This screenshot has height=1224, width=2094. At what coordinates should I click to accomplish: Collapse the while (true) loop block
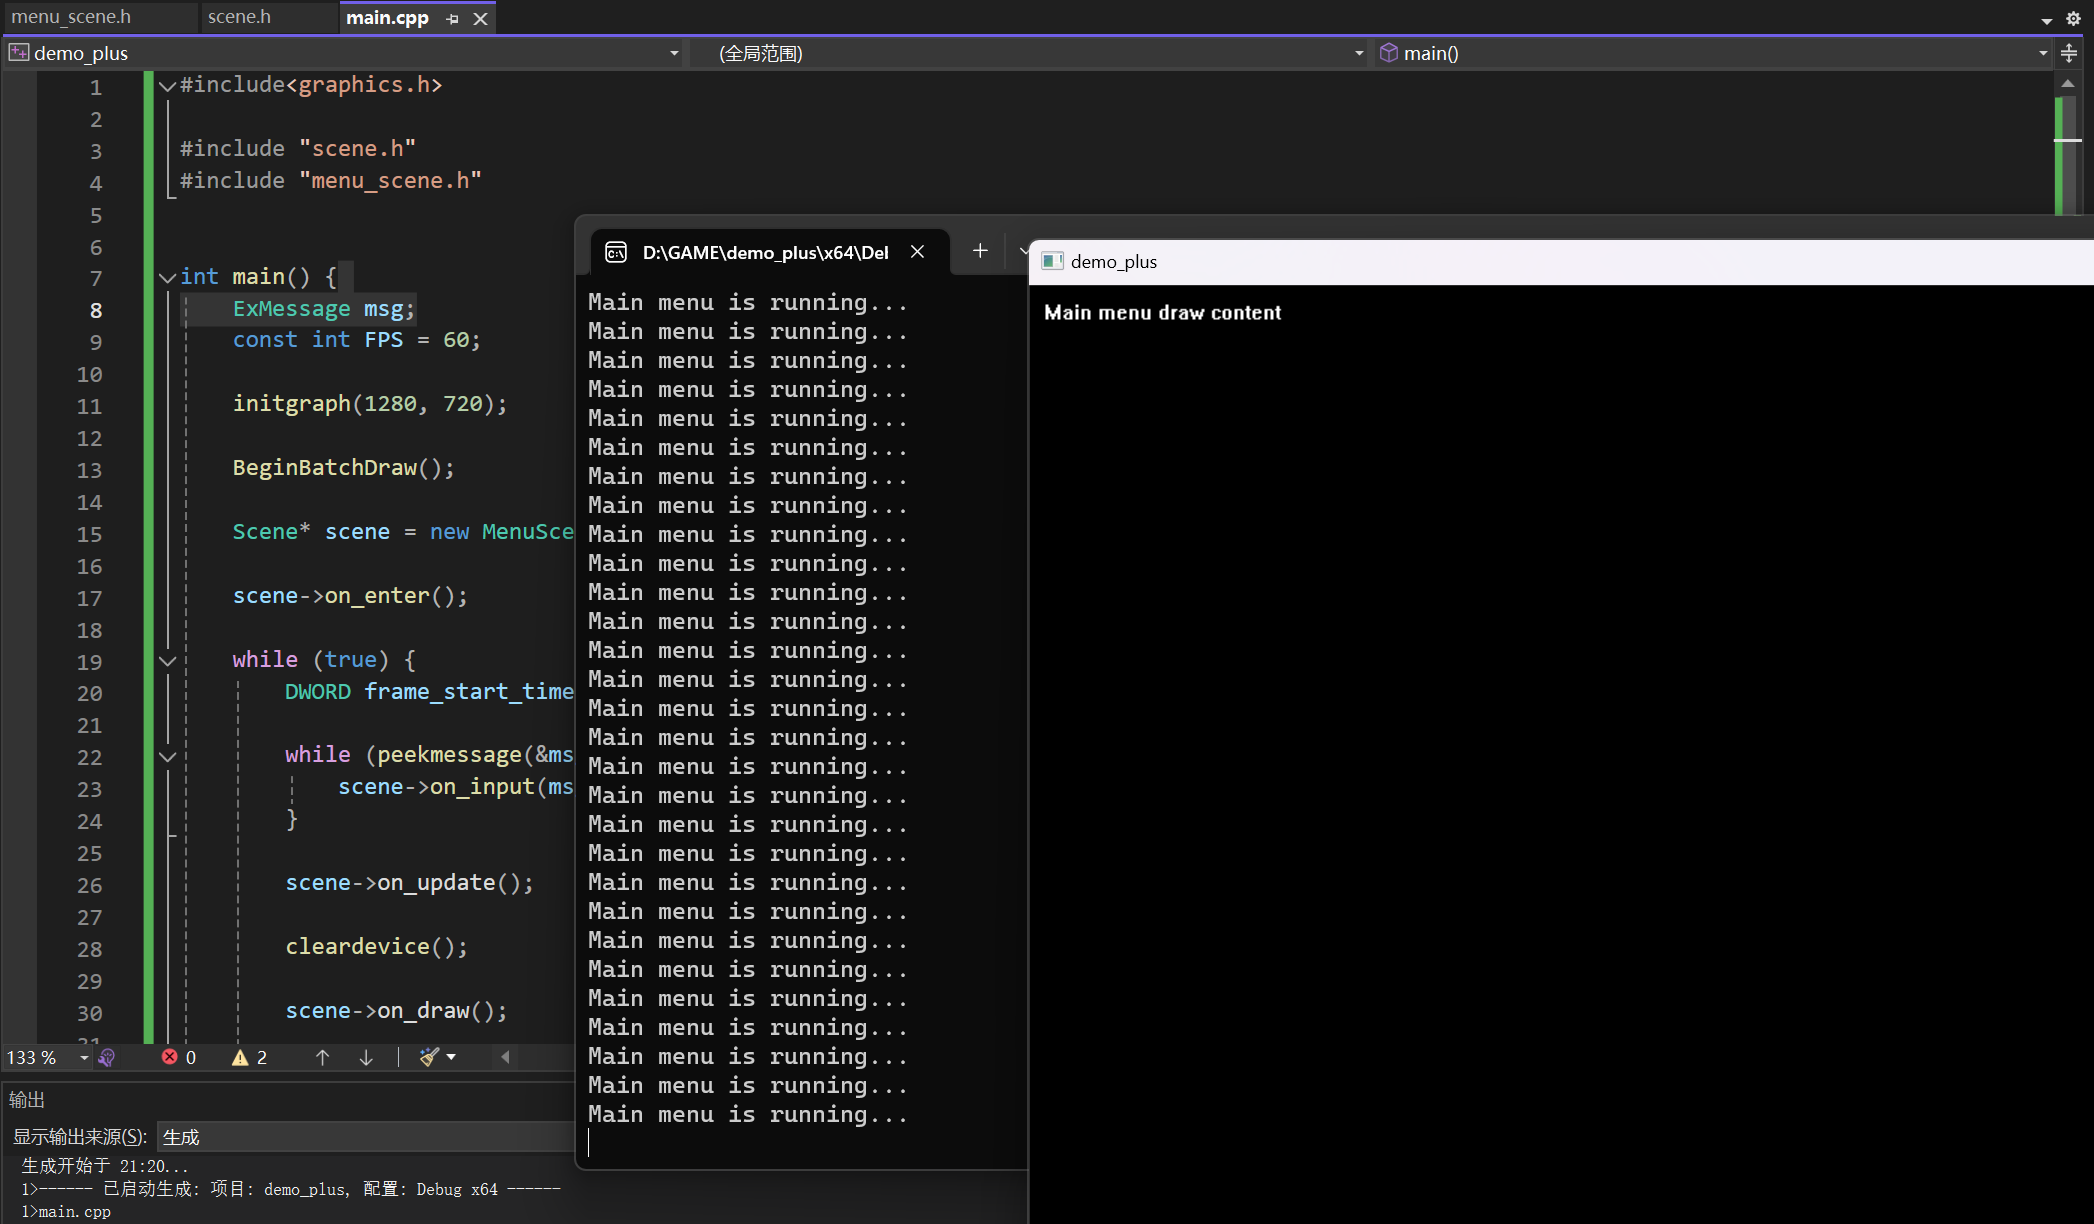point(168,660)
